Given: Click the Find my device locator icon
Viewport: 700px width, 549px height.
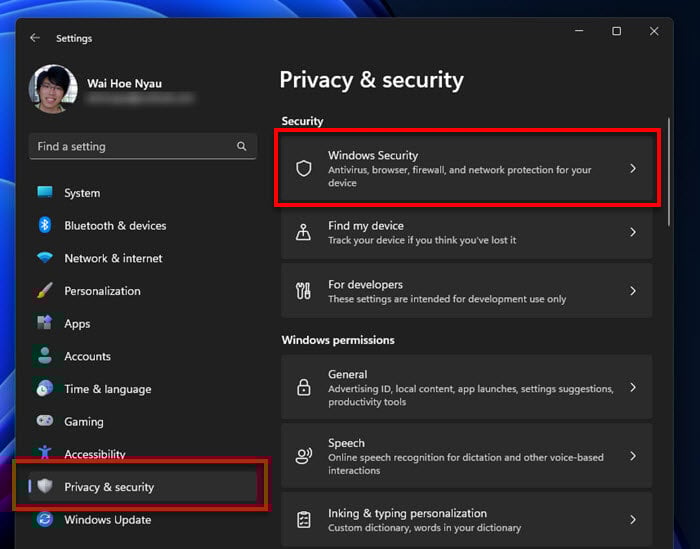Looking at the screenshot, I should tap(304, 232).
